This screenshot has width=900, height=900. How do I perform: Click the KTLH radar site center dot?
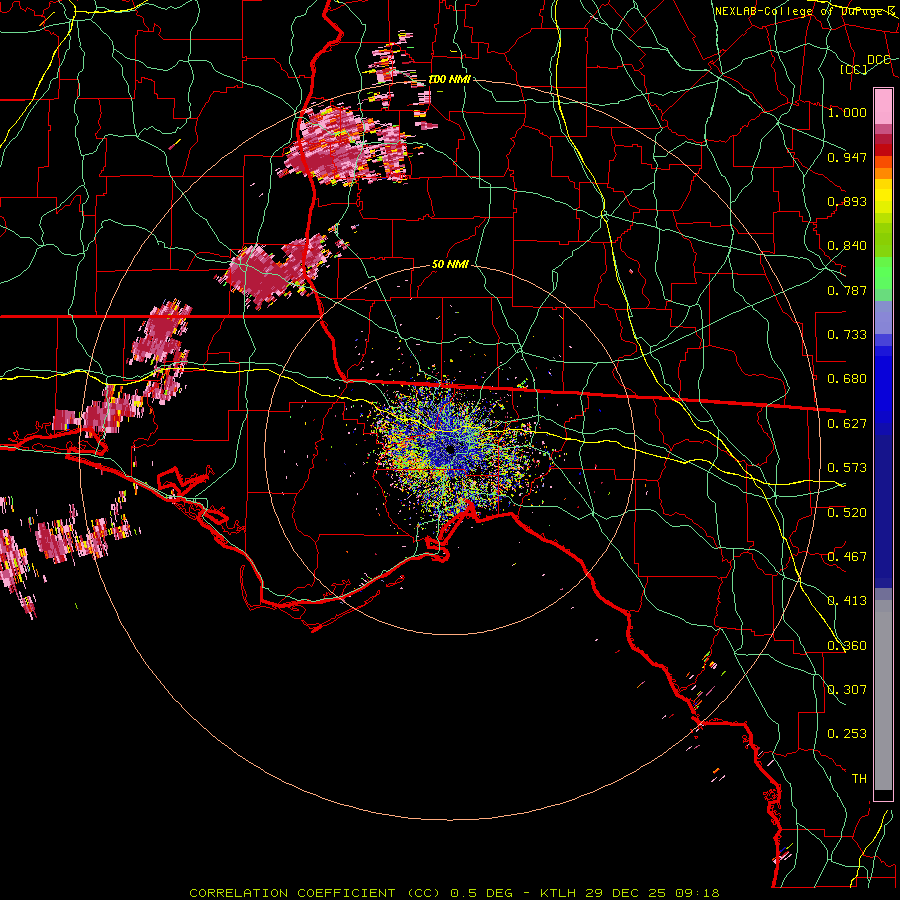(450, 450)
